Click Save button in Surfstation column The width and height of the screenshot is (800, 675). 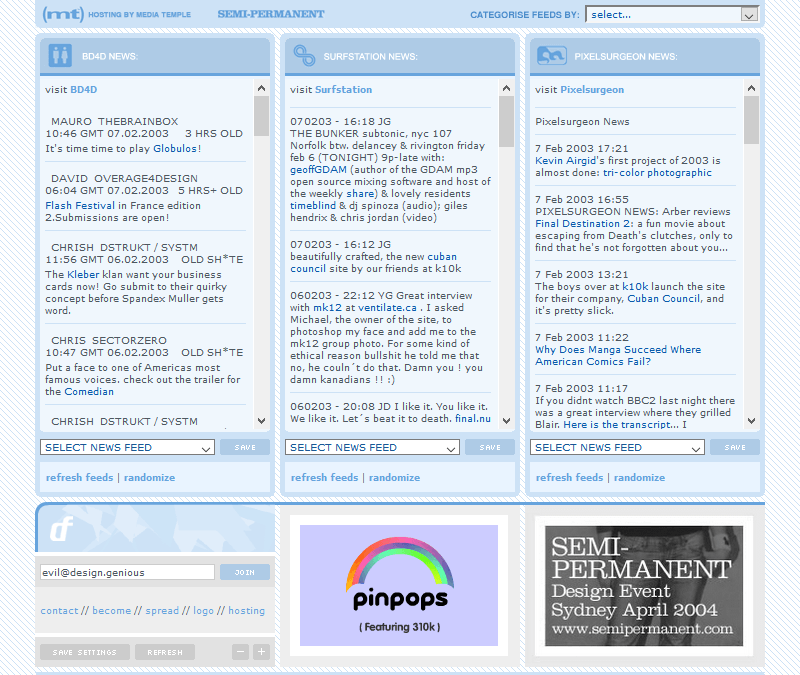click(490, 447)
